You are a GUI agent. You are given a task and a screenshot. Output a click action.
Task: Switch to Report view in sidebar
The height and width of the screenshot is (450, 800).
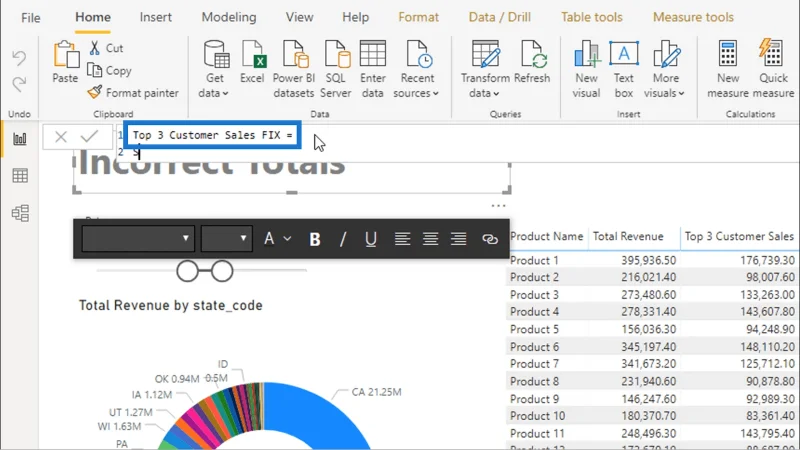click(x=20, y=139)
